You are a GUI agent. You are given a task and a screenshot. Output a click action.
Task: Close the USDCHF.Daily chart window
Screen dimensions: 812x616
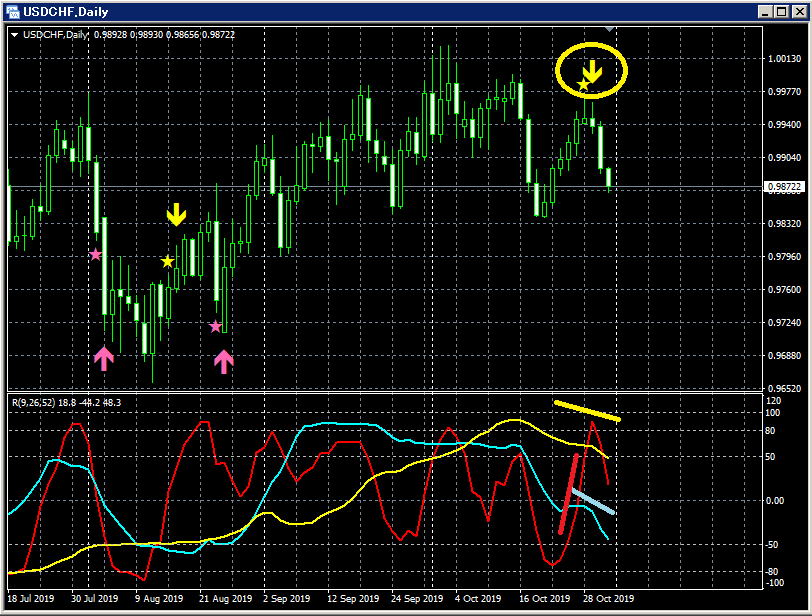tap(800, 11)
